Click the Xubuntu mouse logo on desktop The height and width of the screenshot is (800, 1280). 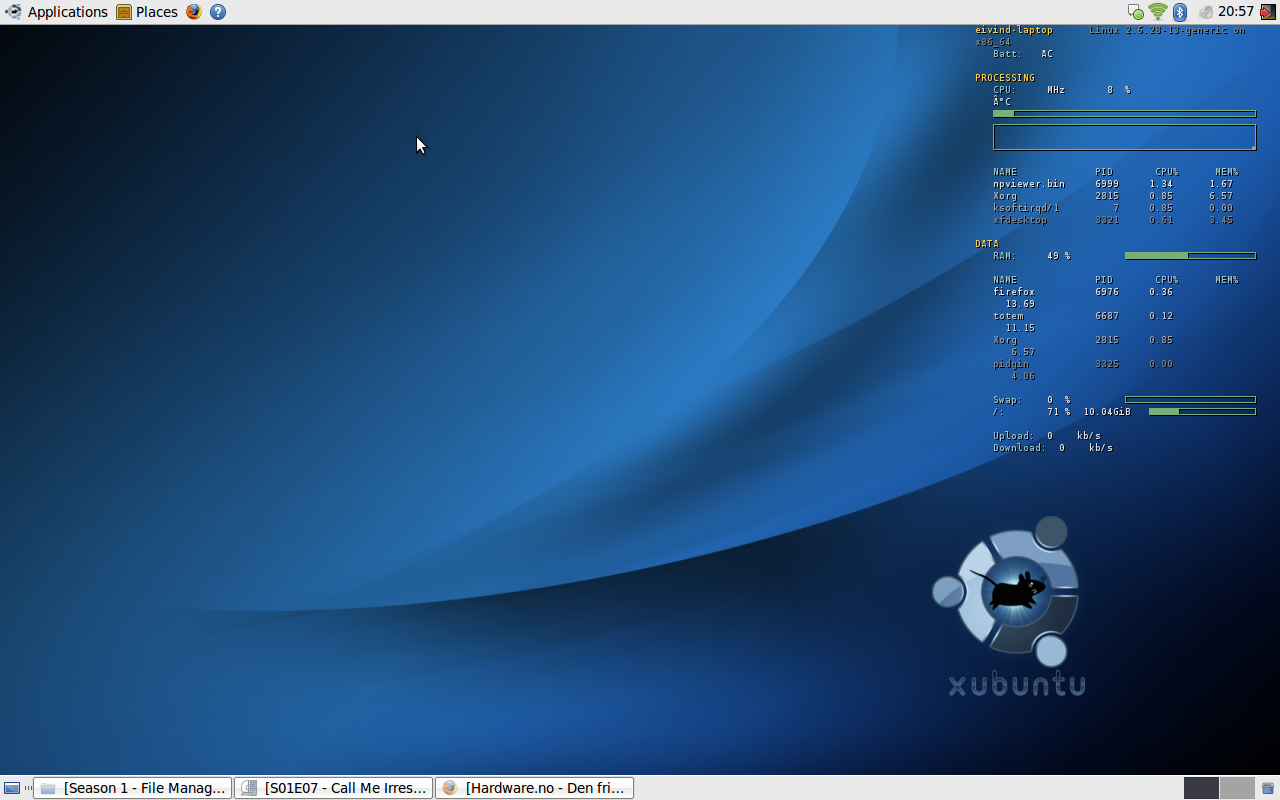coord(1010,590)
